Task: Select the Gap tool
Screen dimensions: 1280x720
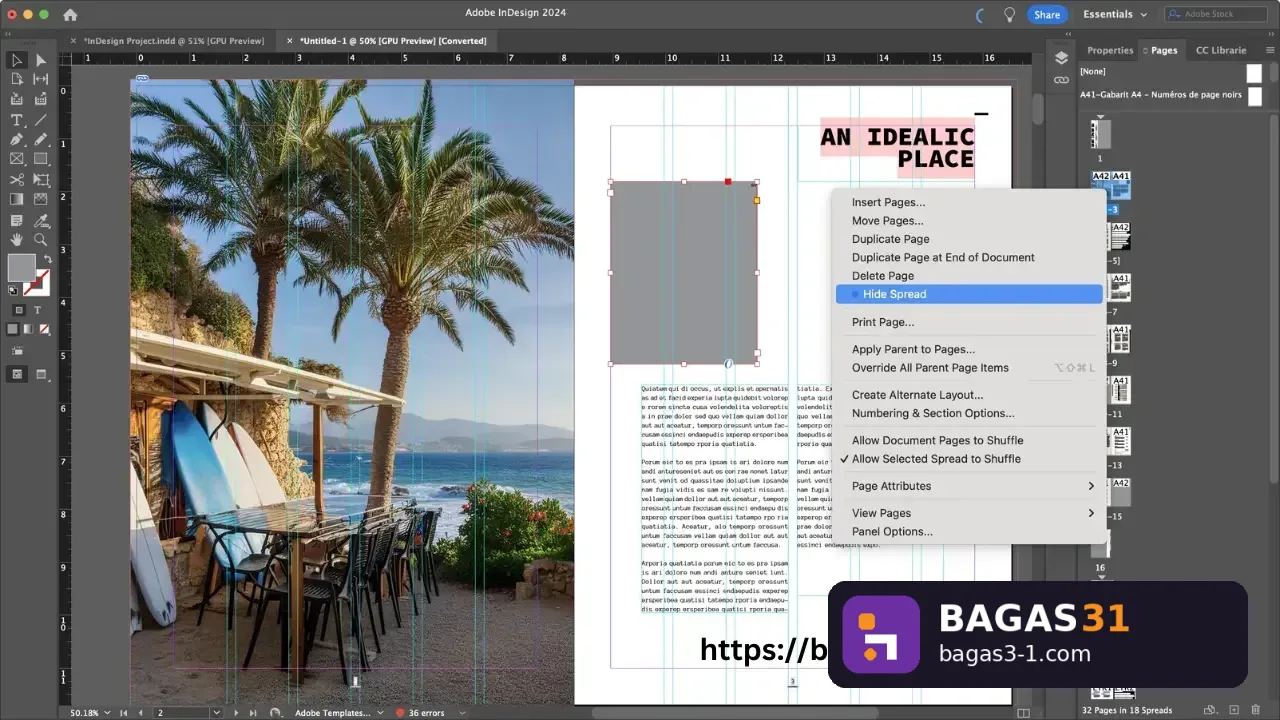Action: pos(41,79)
